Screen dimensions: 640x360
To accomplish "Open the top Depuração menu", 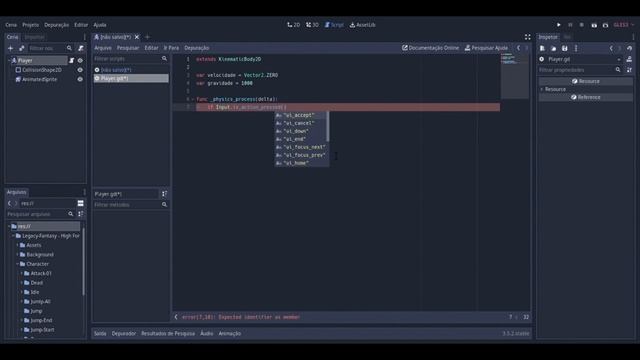I will coord(57,25).
